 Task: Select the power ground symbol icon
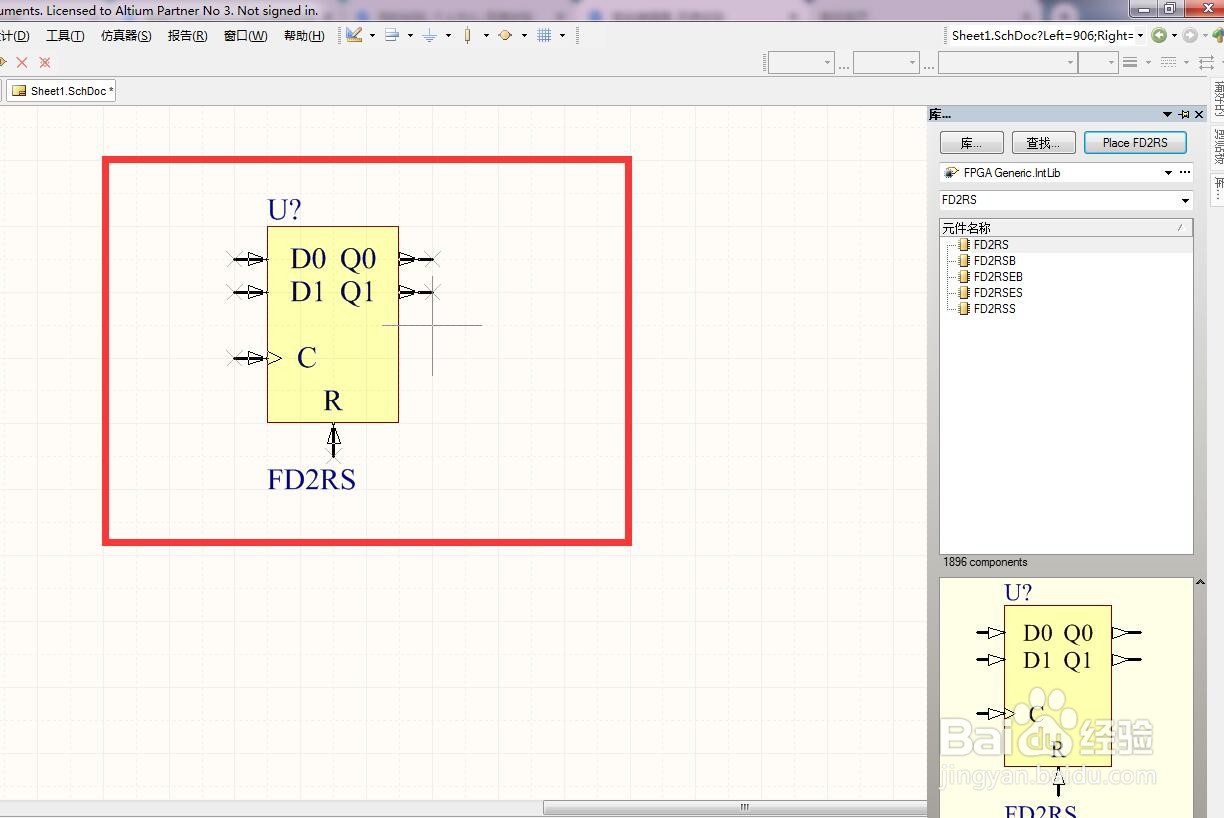coord(430,35)
